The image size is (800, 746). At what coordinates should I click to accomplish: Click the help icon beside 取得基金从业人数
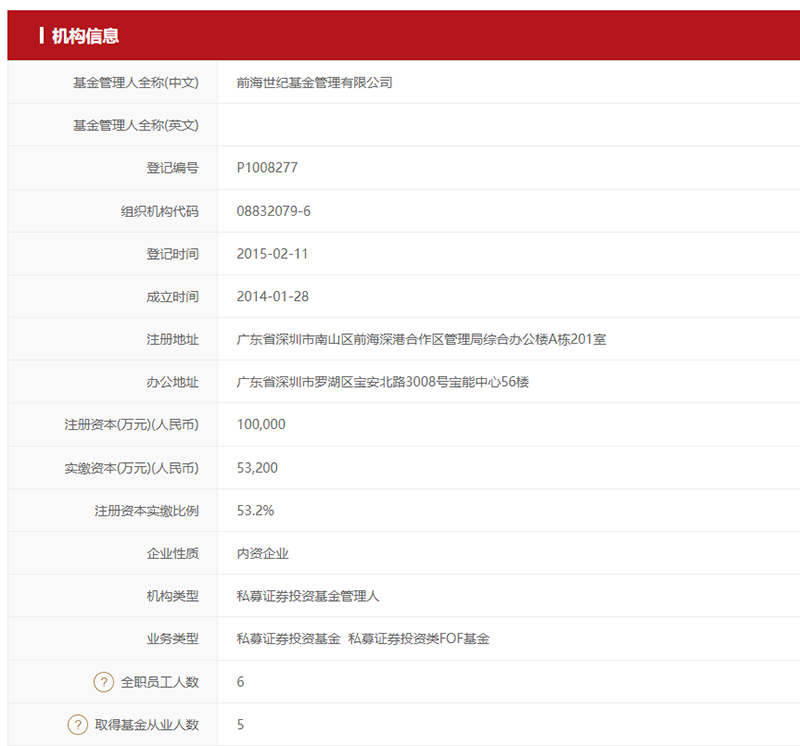pos(78,725)
